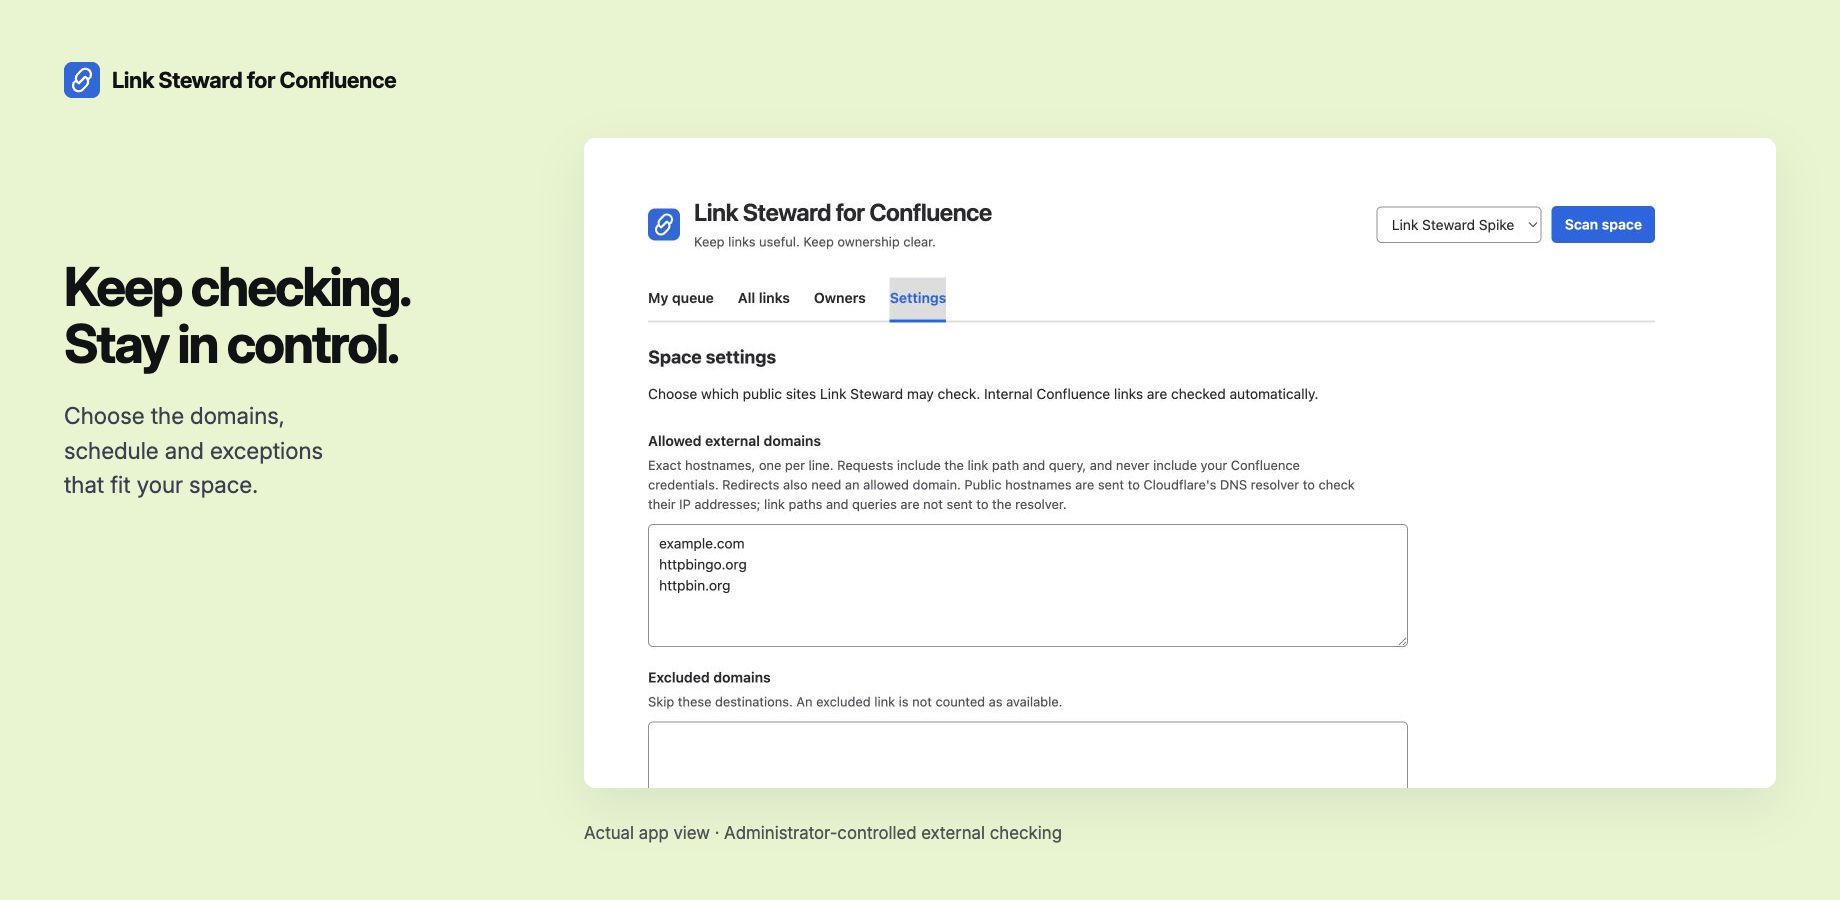Click the 'Keep checking. Stay in control.' headline

237,316
